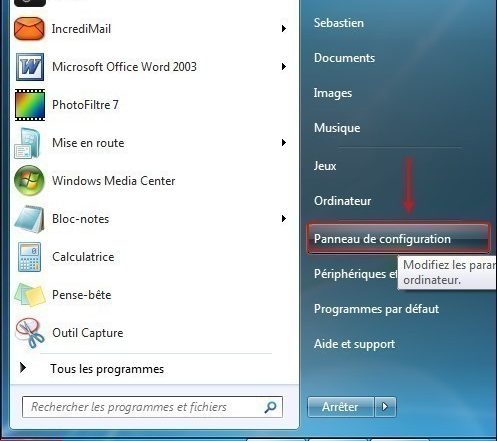Click the Mise en route icon

coord(28,143)
